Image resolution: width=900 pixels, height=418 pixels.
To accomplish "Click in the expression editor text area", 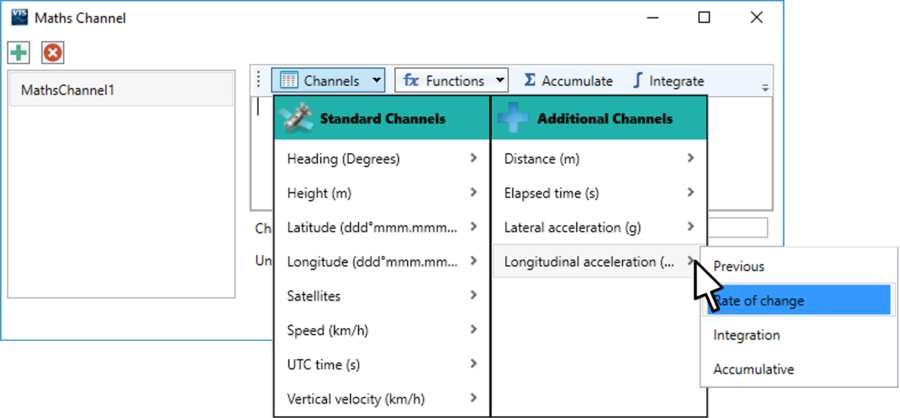I will tap(740, 153).
